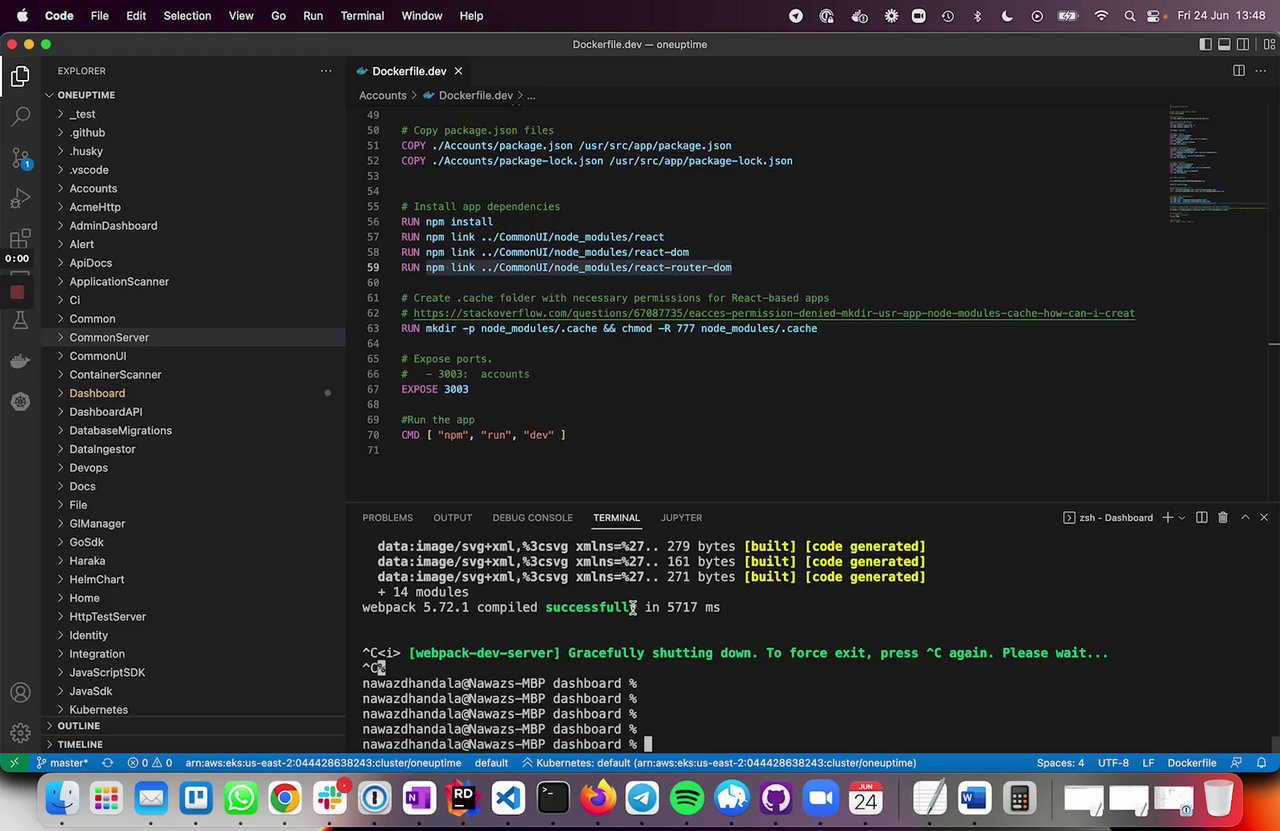The width and height of the screenshot is (1280, 831).
Task: Switch to the PROBLEMS panel tab
Action: (387, 518)
